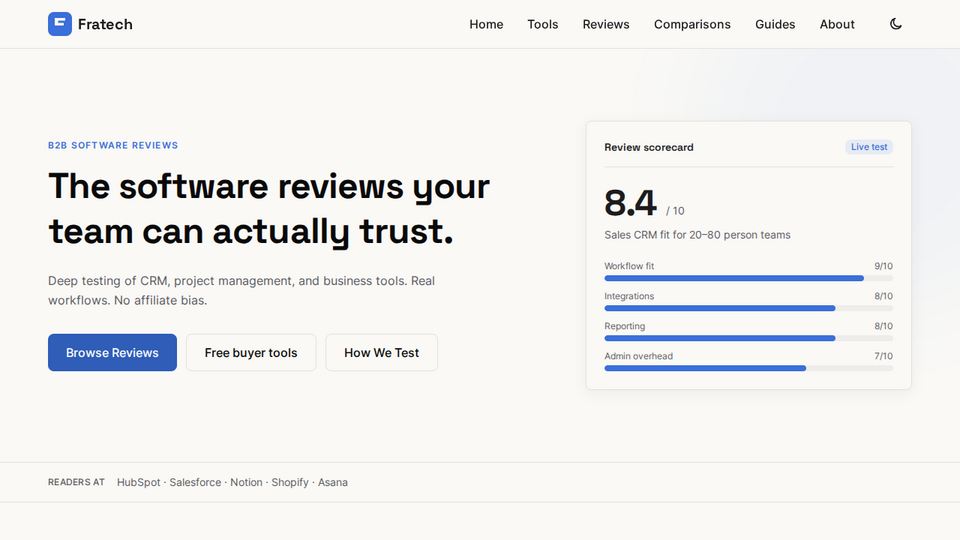Click the Live test badge

coord(869,147)
